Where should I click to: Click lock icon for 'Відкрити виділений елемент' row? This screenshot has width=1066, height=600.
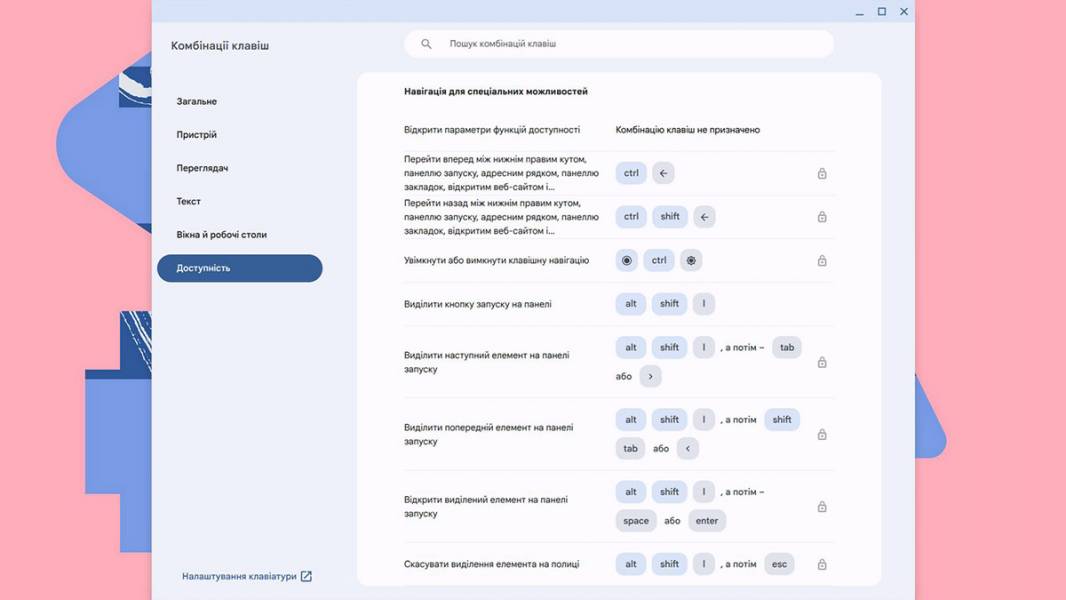(x=822, y=507)
